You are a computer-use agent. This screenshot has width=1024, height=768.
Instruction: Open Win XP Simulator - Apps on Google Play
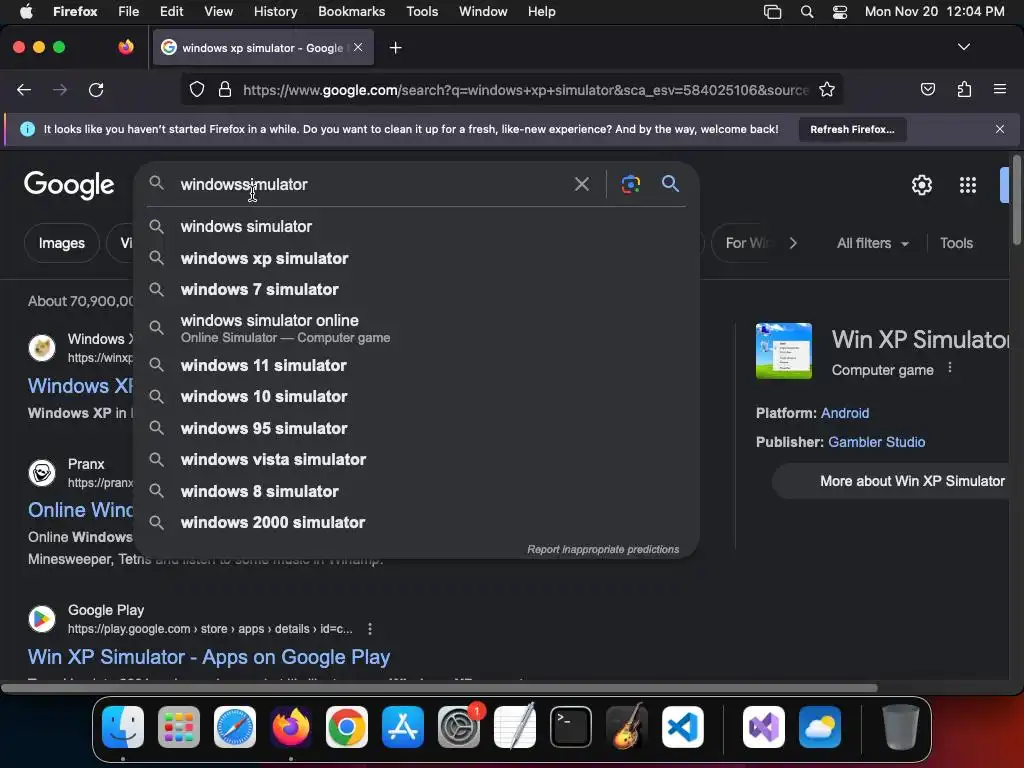coord(209,657)
